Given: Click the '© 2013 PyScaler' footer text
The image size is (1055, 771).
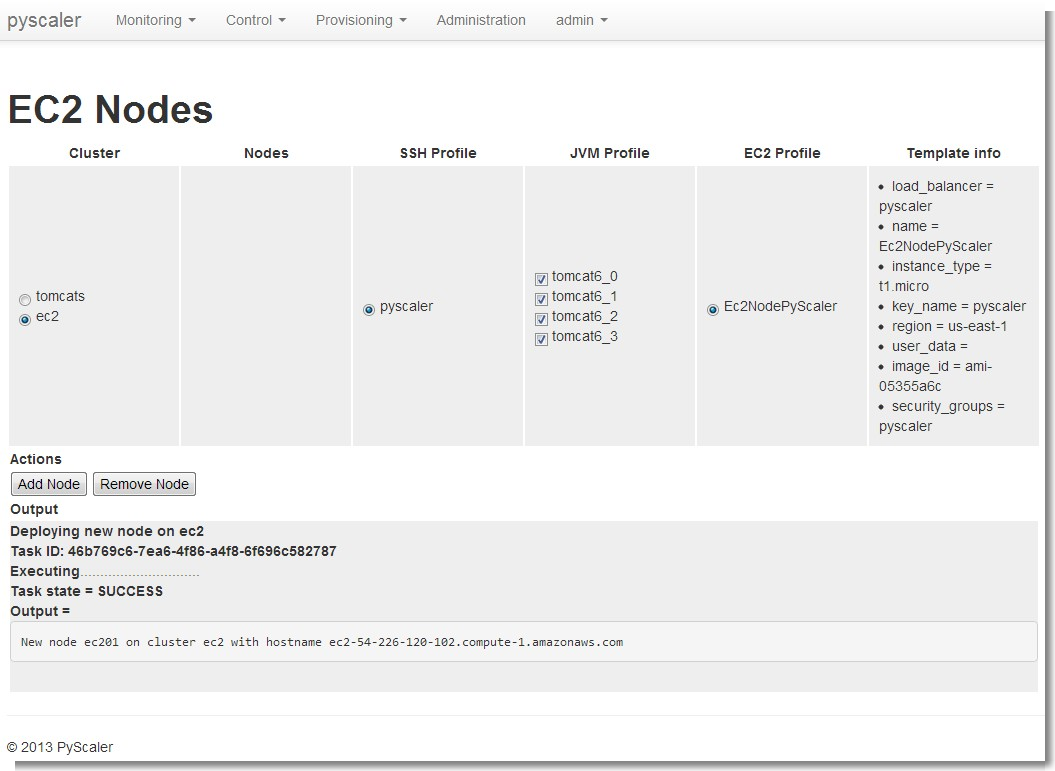Looking at the screenshot, I should point(60,747).
